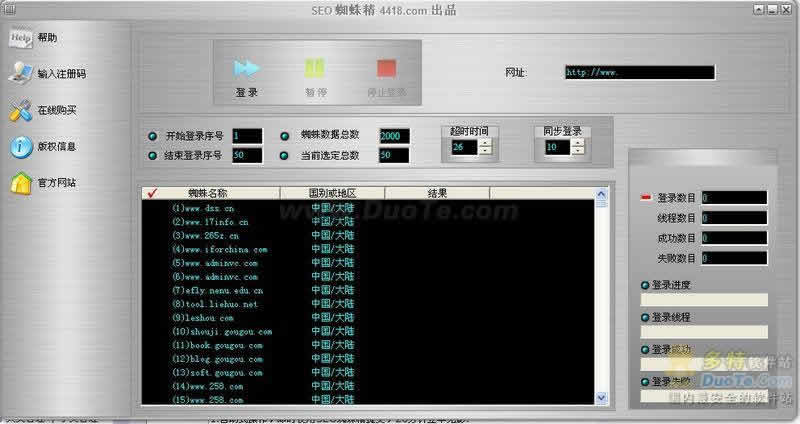Click the 国别或地区 column header
Screen dimensions: 800x424
coord(332,193)
